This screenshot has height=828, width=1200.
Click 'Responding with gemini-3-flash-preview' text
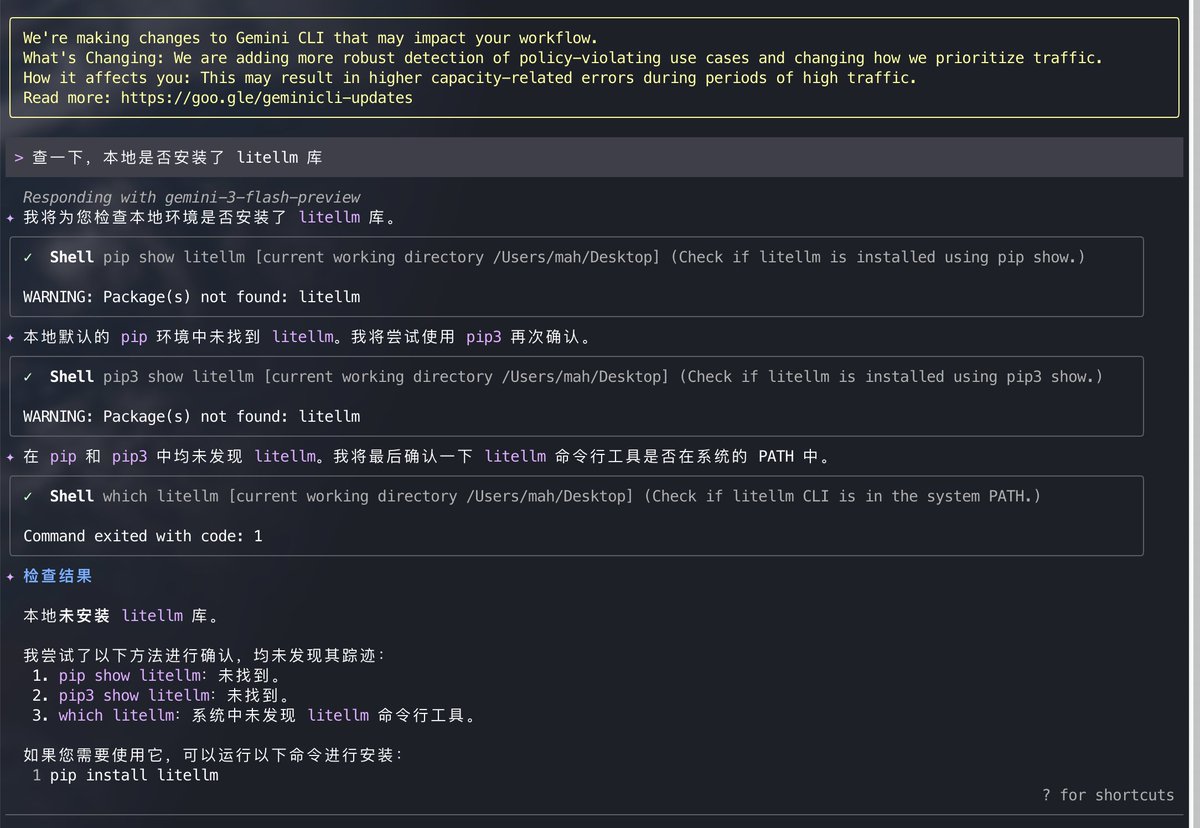tap(192, 197)
